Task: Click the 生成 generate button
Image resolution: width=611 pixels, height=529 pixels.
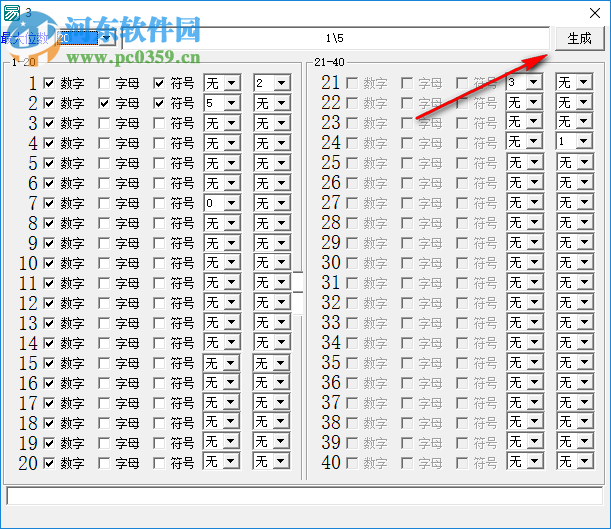Action: [579, 38]
